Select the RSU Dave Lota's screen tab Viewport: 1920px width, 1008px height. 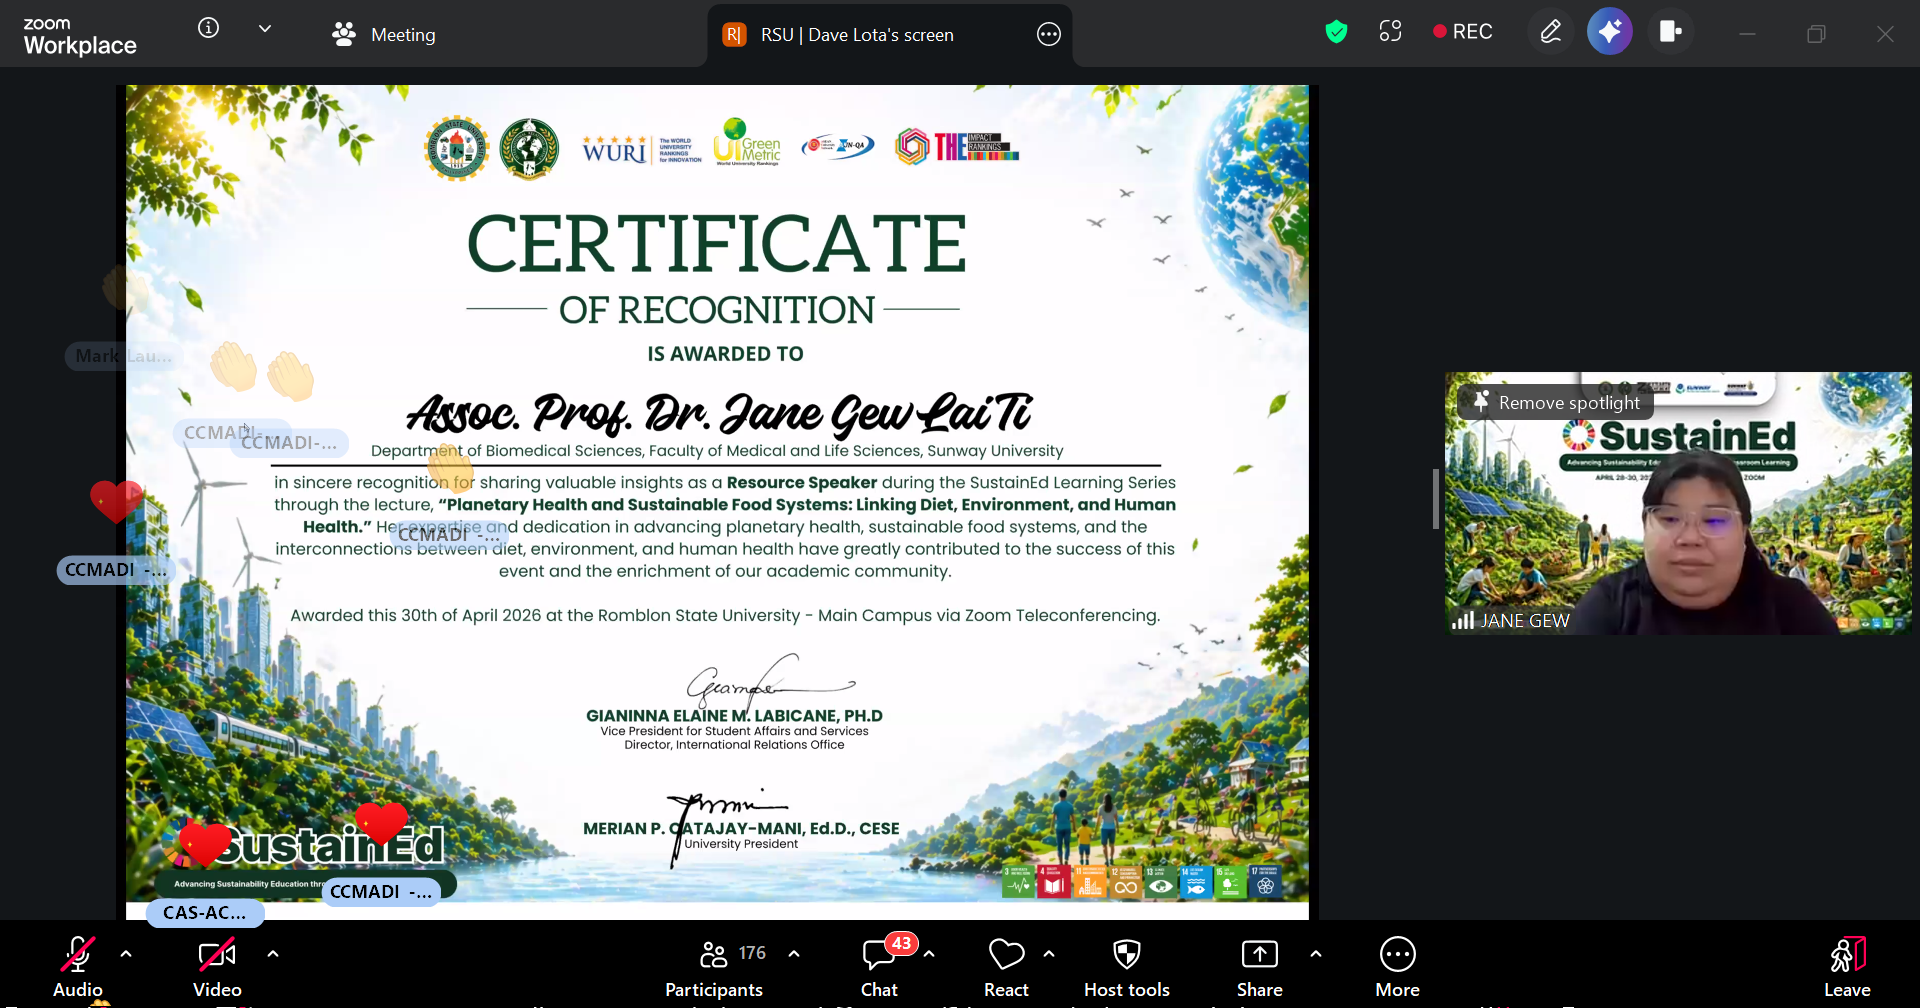(x=855, y=35)
